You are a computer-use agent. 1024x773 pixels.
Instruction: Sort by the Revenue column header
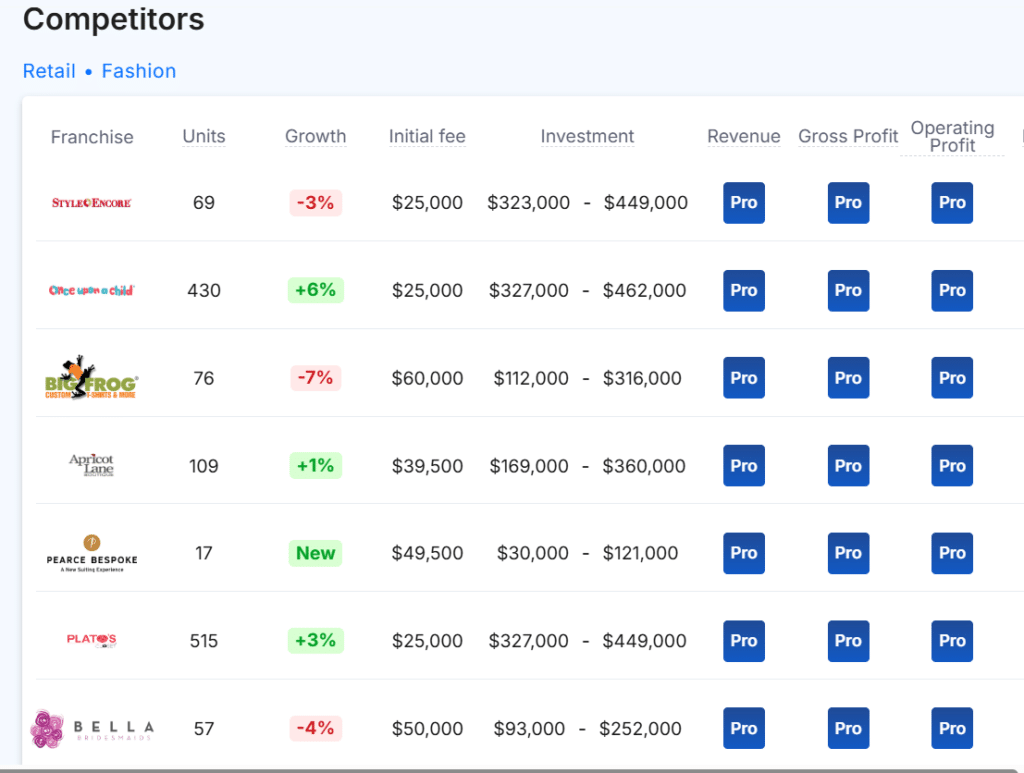tap(744, 136)
